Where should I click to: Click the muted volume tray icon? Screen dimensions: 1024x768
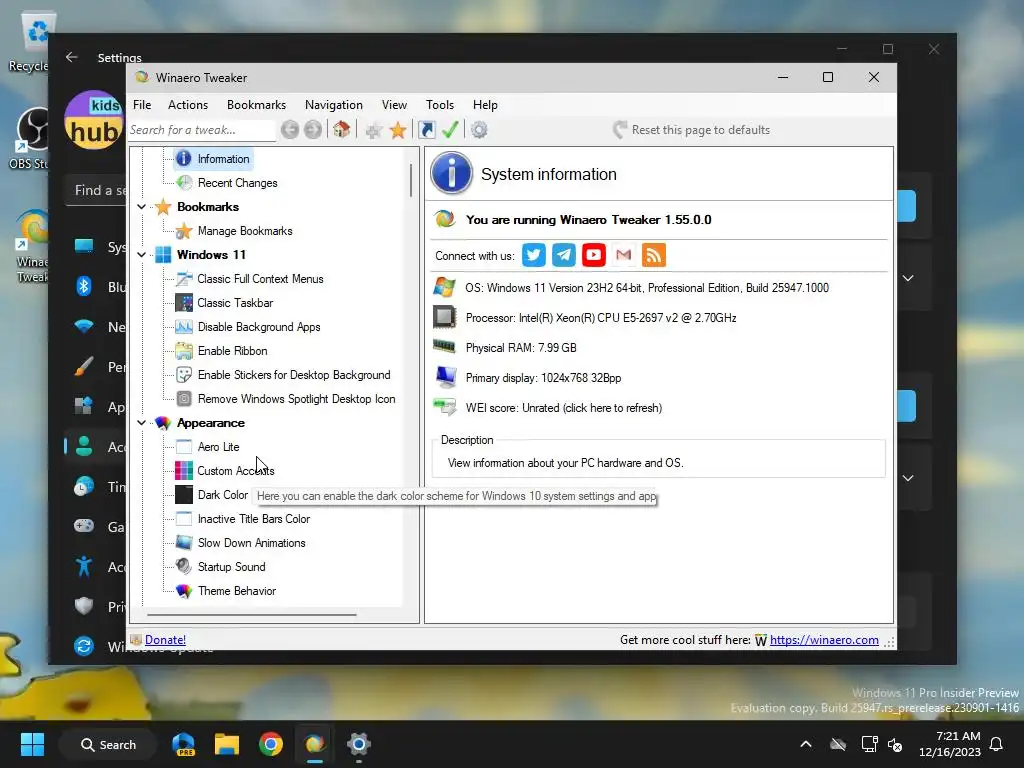(895, 744)
